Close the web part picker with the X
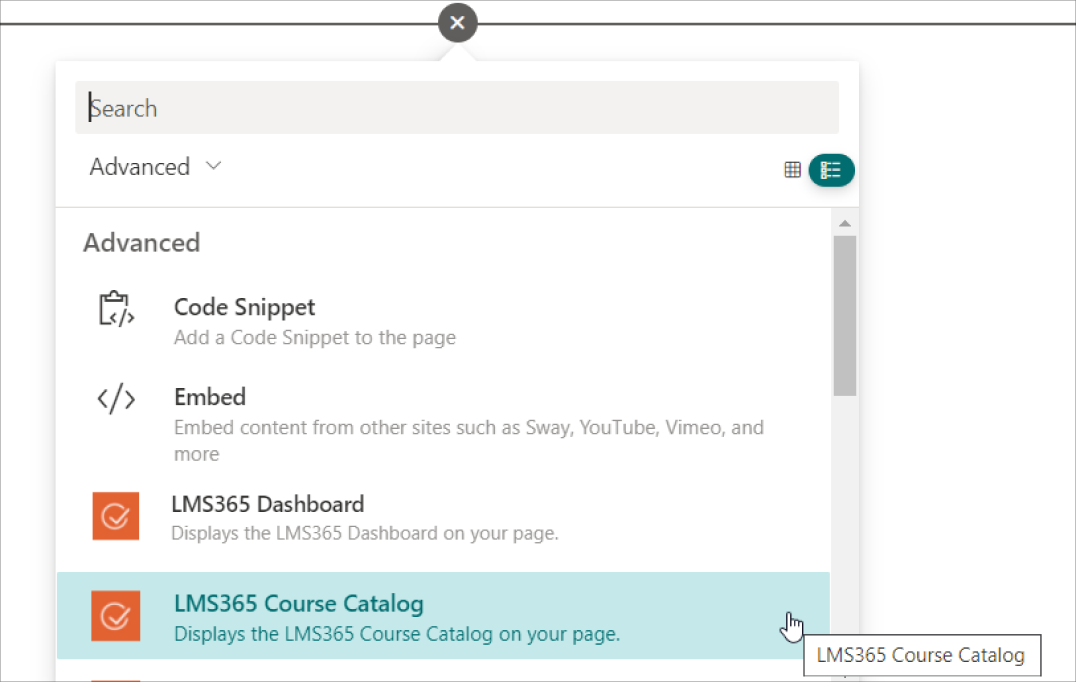The height and width of the screenshot is (682, 1076). [x=457, y=23]
